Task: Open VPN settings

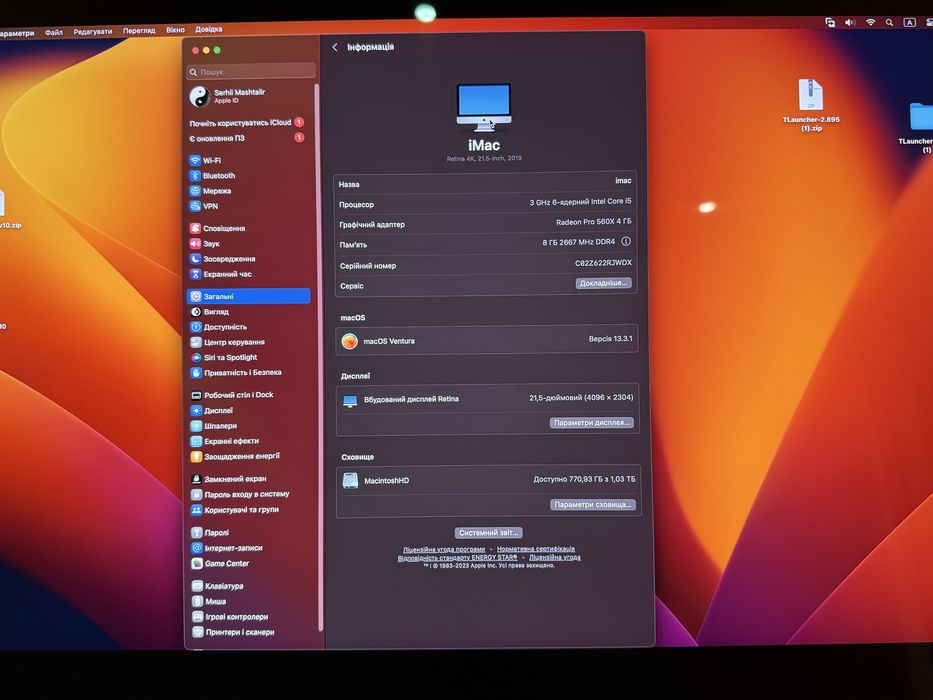Action: (204, 207)
